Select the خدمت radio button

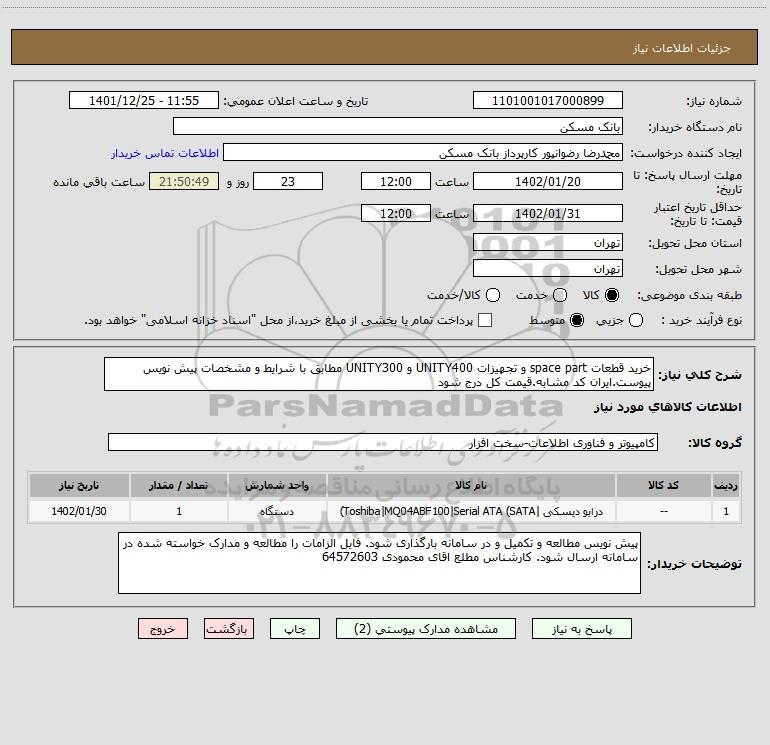(560, 295)
